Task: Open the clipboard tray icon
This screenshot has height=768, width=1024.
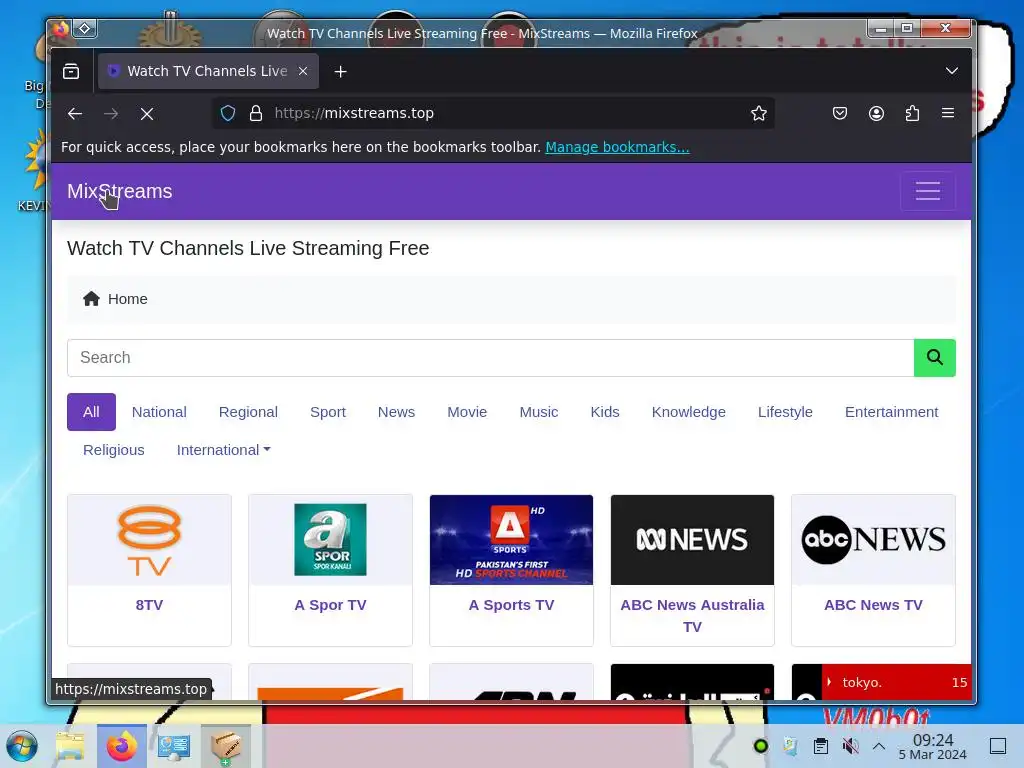Action: [821, 746]
